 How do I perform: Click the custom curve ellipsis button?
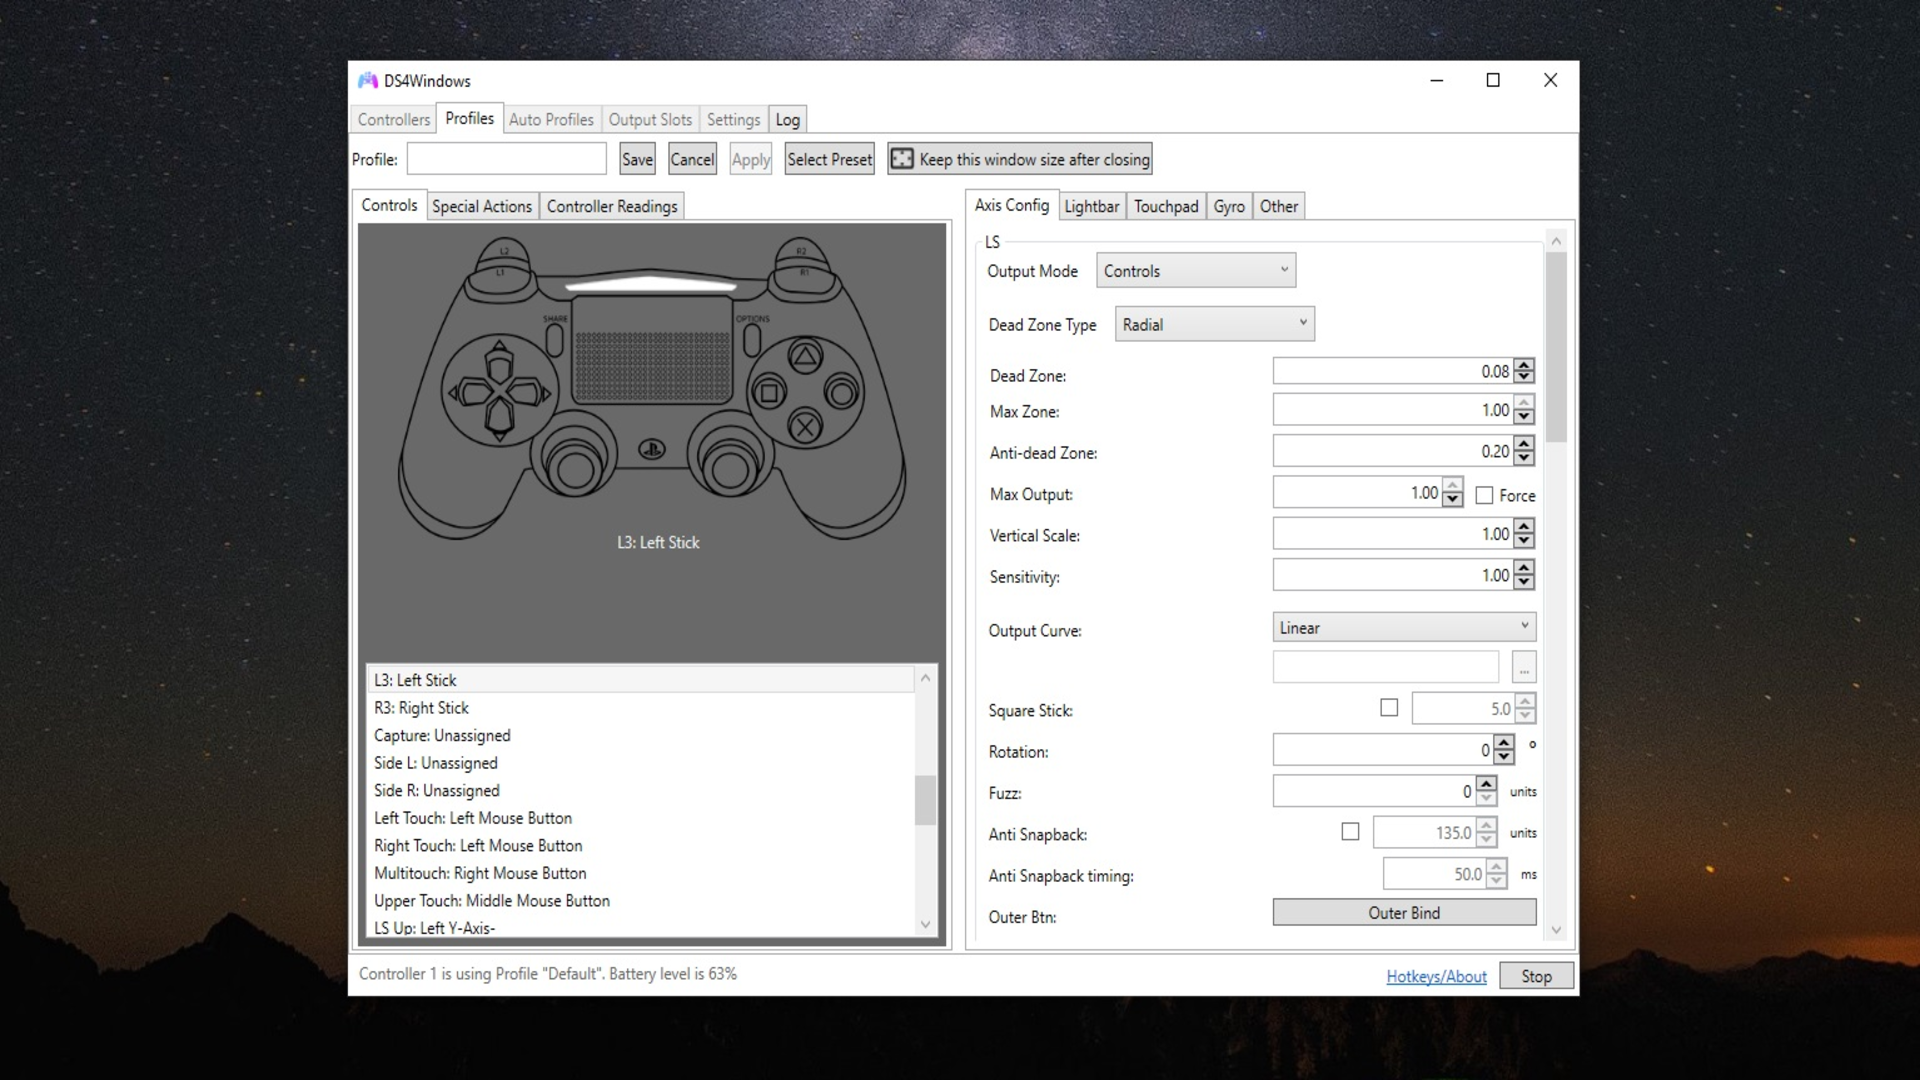(x=1524, y=667)
